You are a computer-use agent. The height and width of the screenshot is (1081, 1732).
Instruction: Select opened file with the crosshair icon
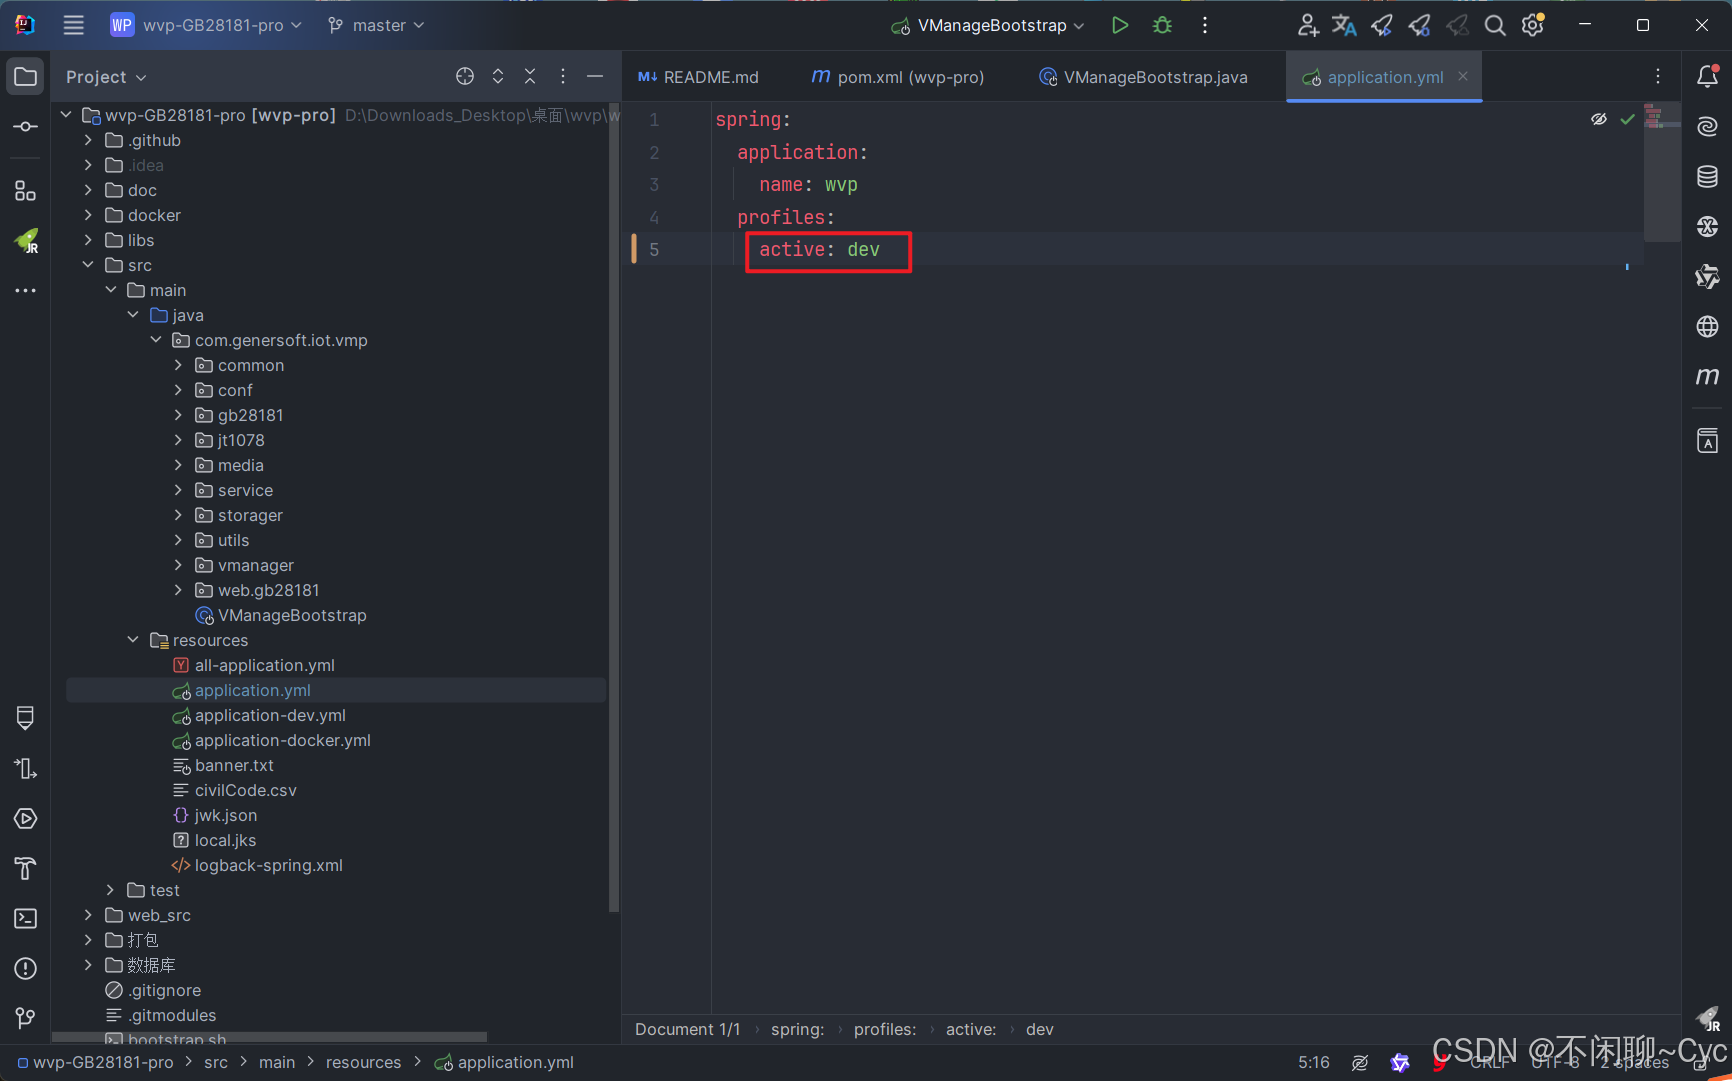(464, 76)
